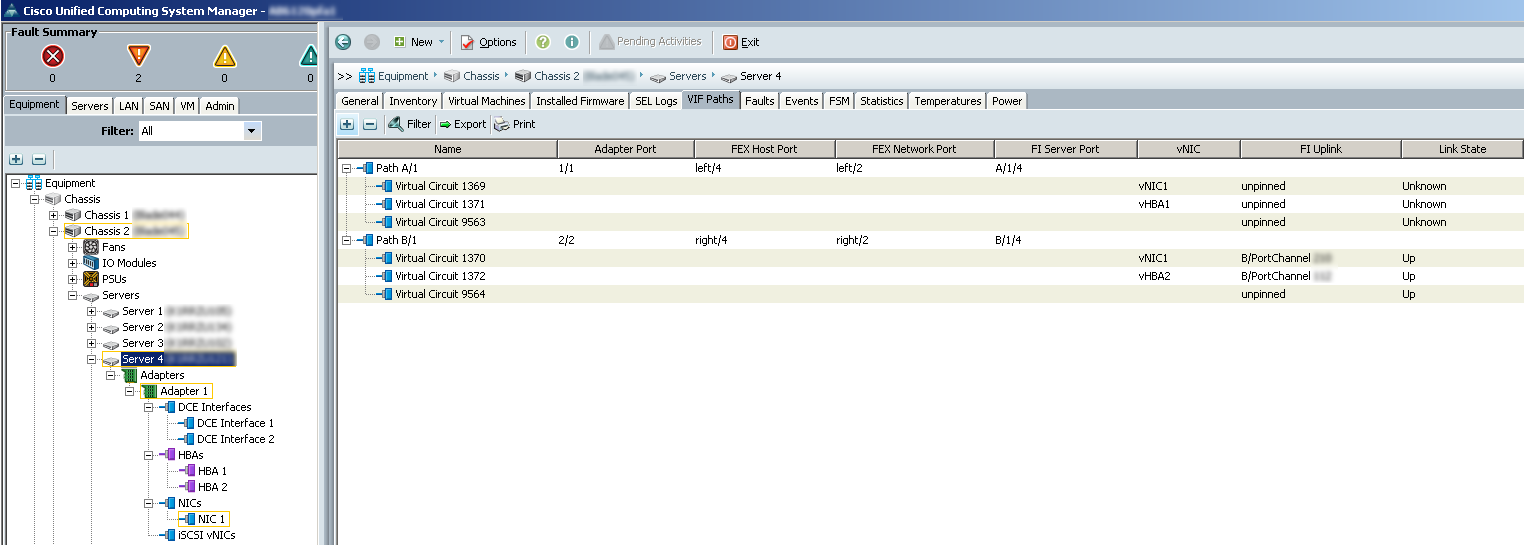This screenshot has height=545, width=1524.
Task: Click the major fault orange triangle icon
Action: pos(138,56)
